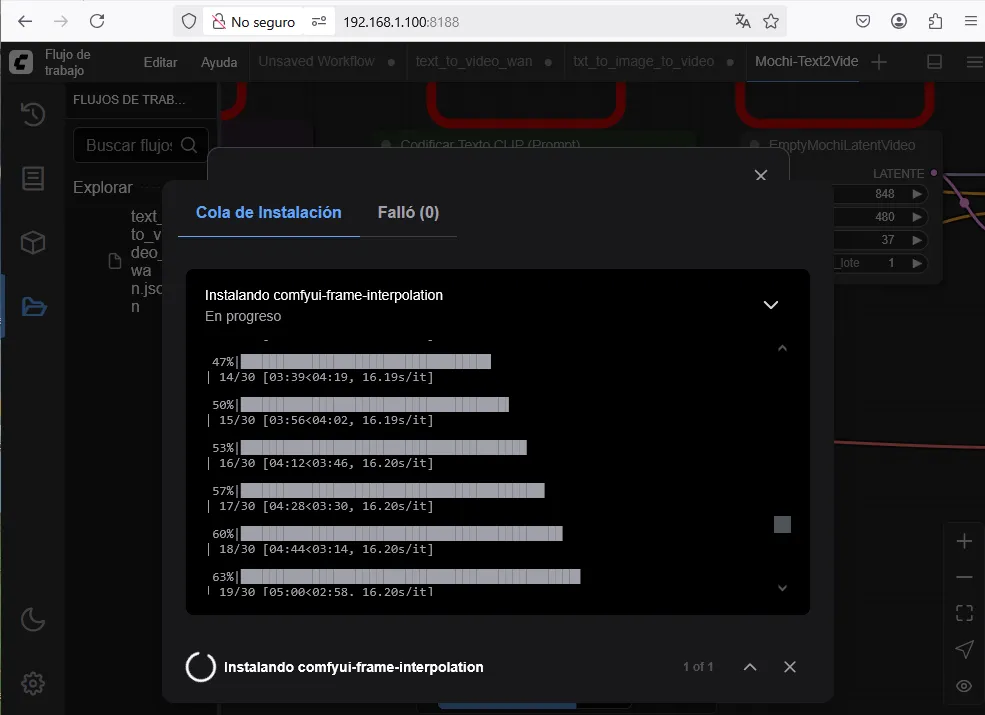This screenshot has height=715, width=985.
Task: Open site permissions icon in the address bar
Action: click(x=319, y=21)
